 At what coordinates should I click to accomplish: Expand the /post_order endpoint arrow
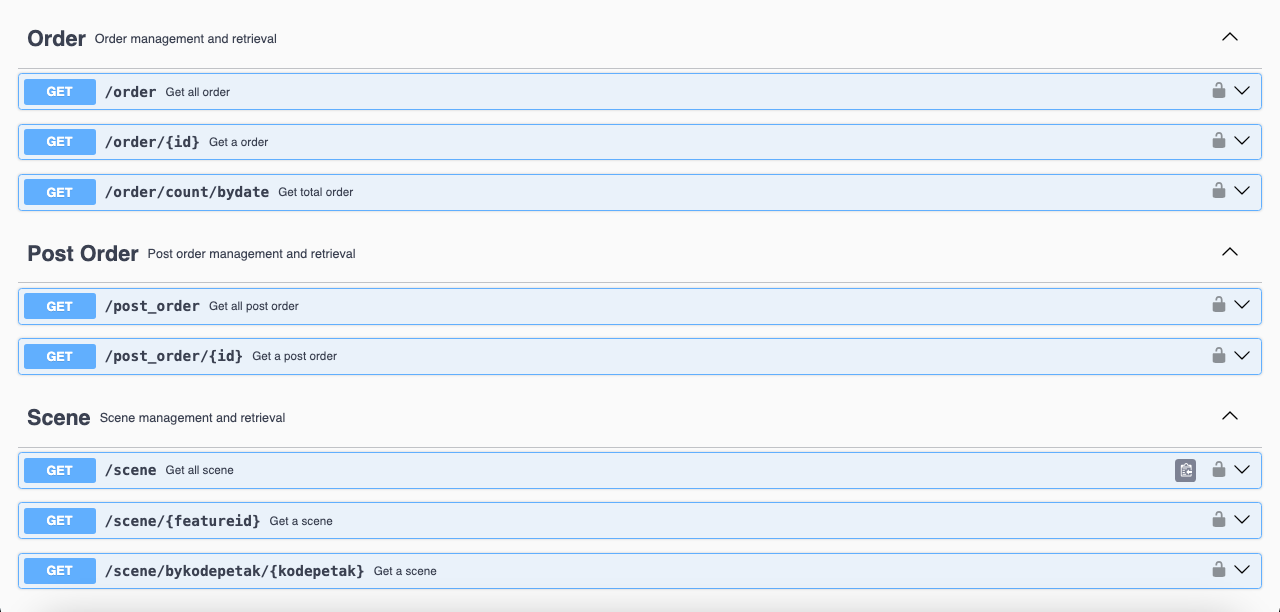1242,305
